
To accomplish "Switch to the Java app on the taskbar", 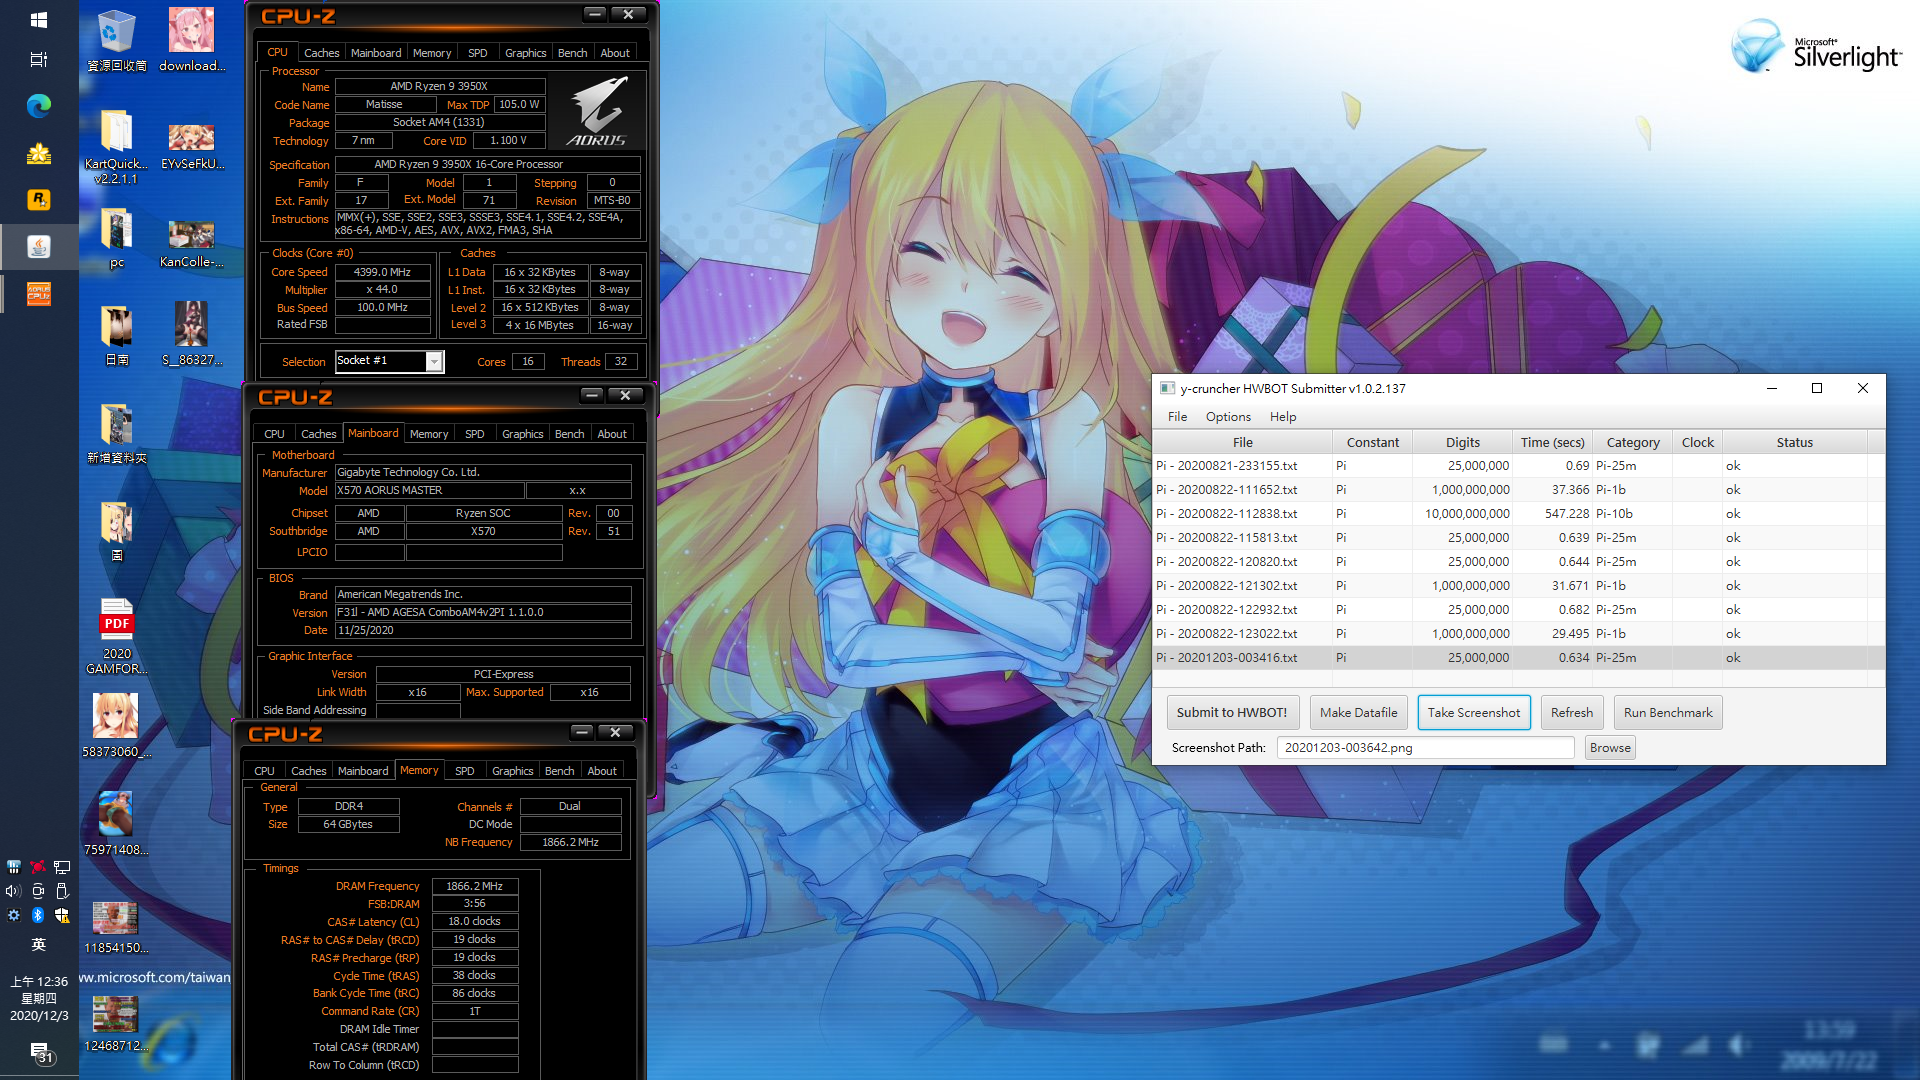I will [39, 247].
